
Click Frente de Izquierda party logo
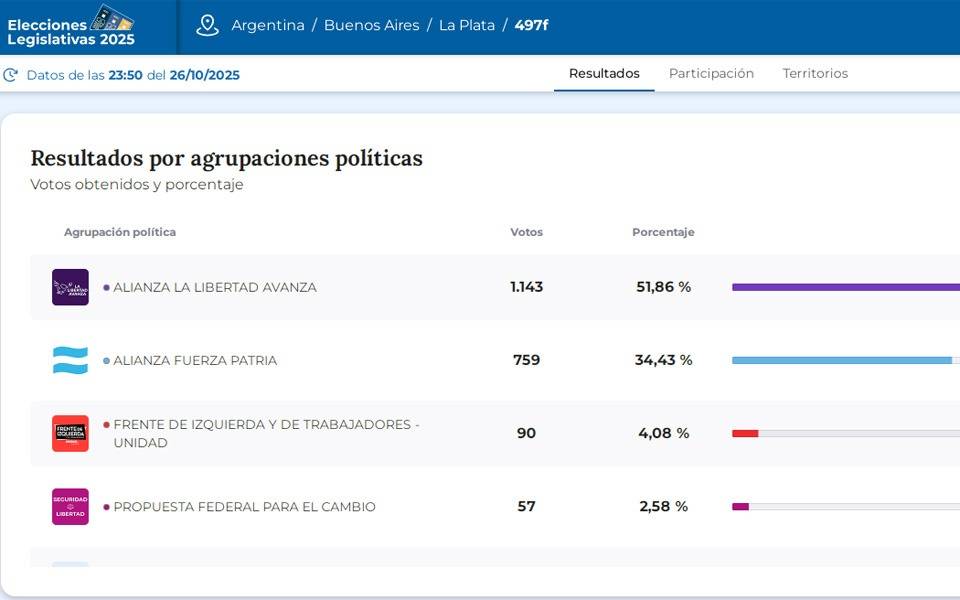pos(70,433)
